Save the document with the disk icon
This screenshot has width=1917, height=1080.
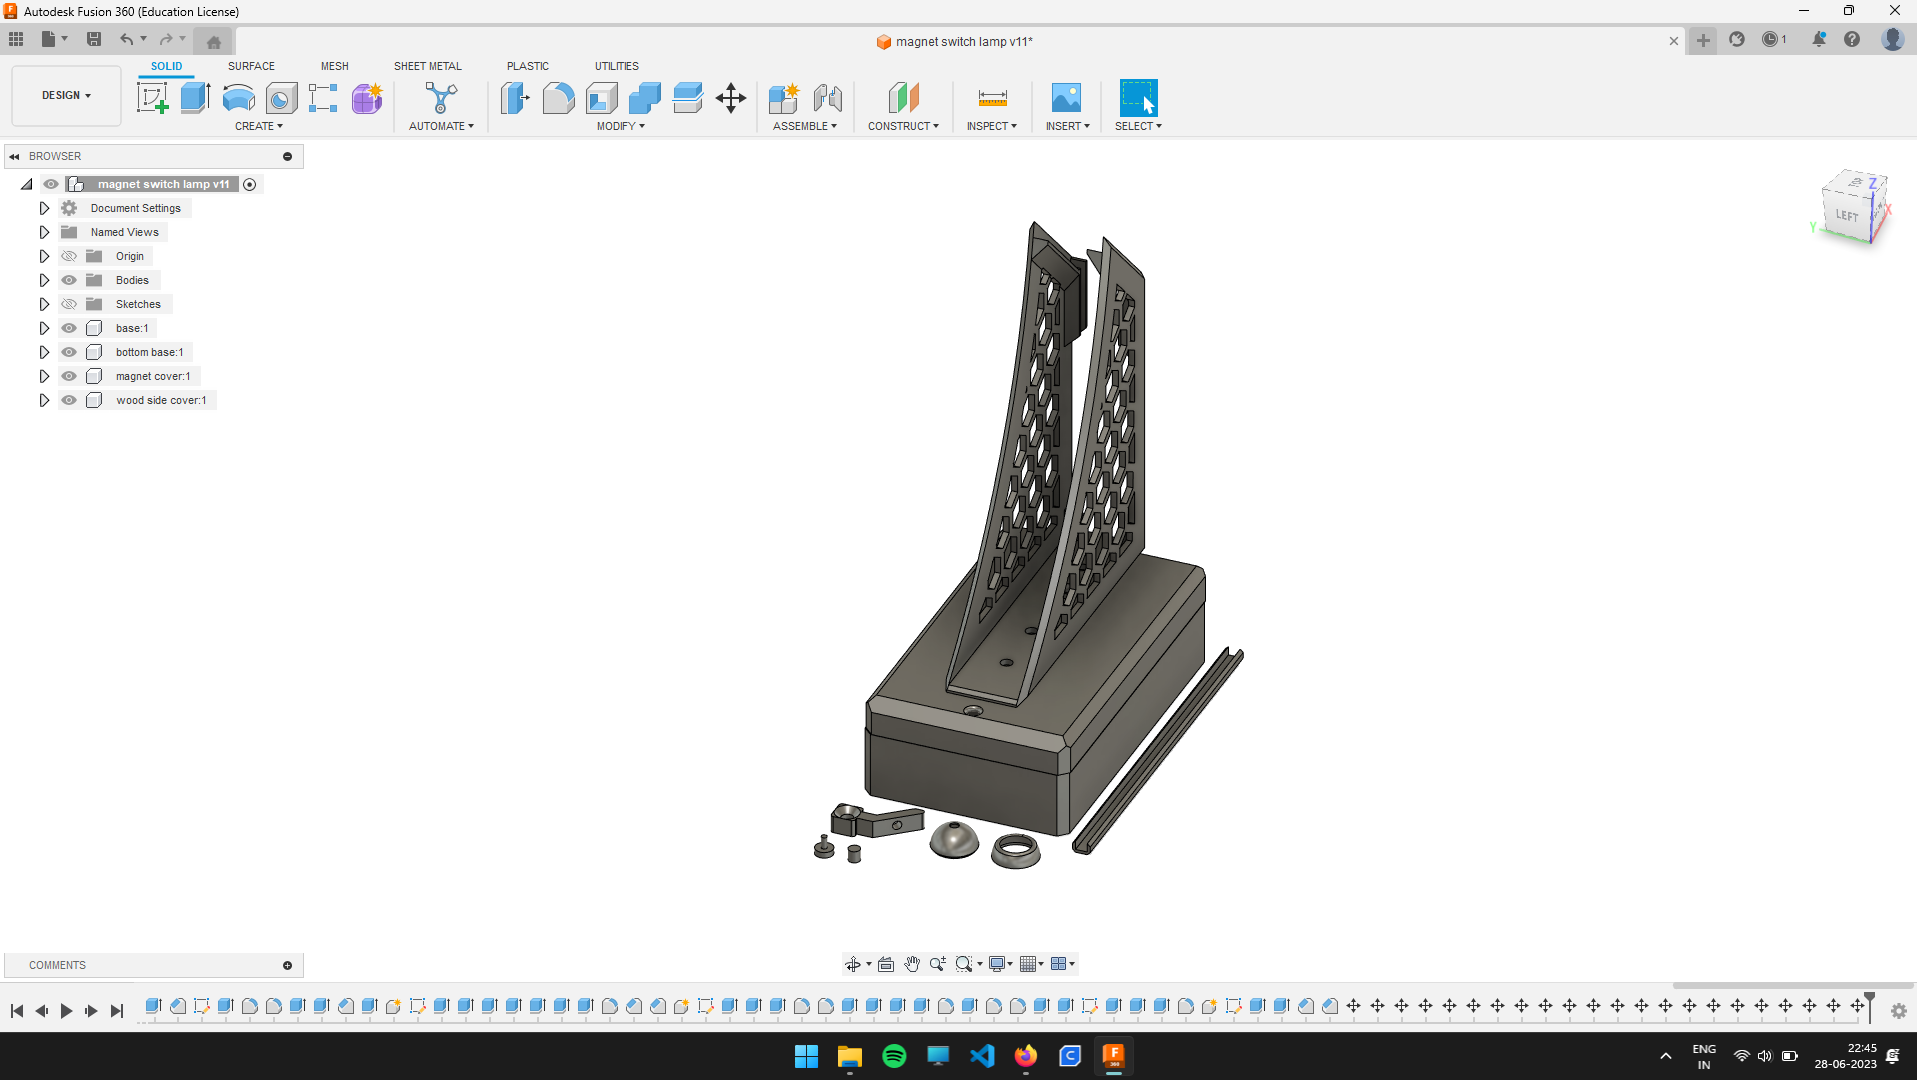[94, 39]
